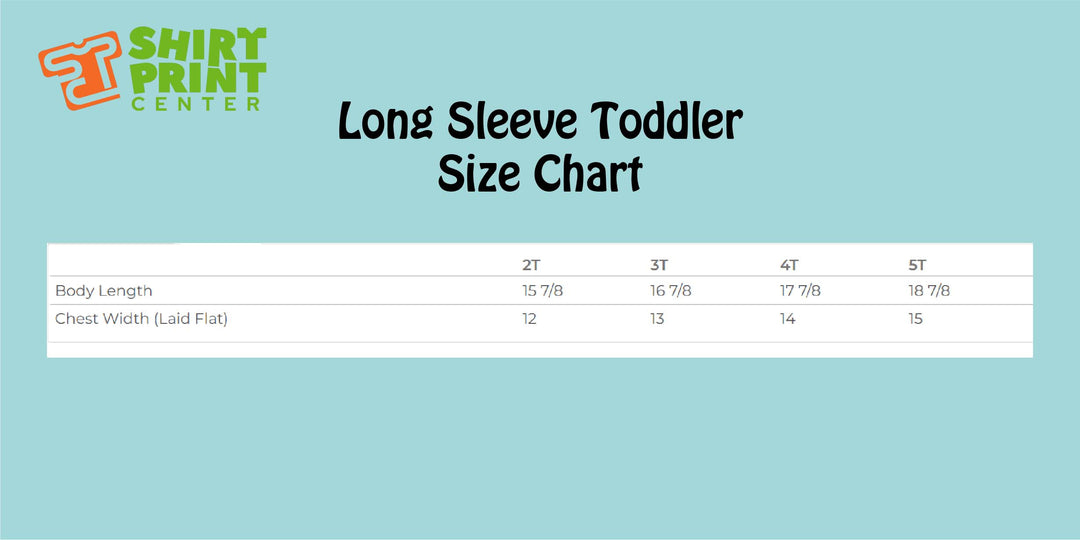Click the 18 7/8 body length value
1080x540 pixels.
(x=929, y=291)
